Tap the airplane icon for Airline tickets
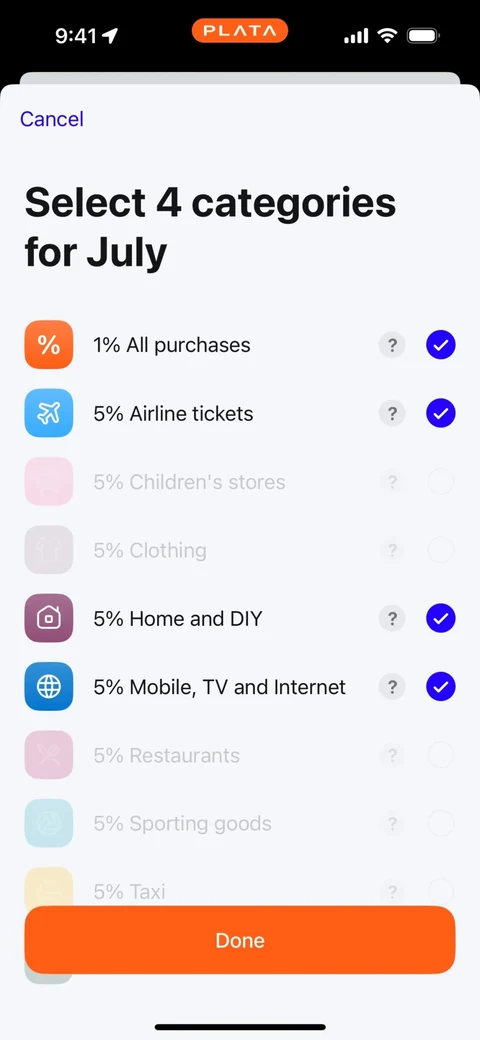Screen dimensions: 480x1040 click(48, 413)
